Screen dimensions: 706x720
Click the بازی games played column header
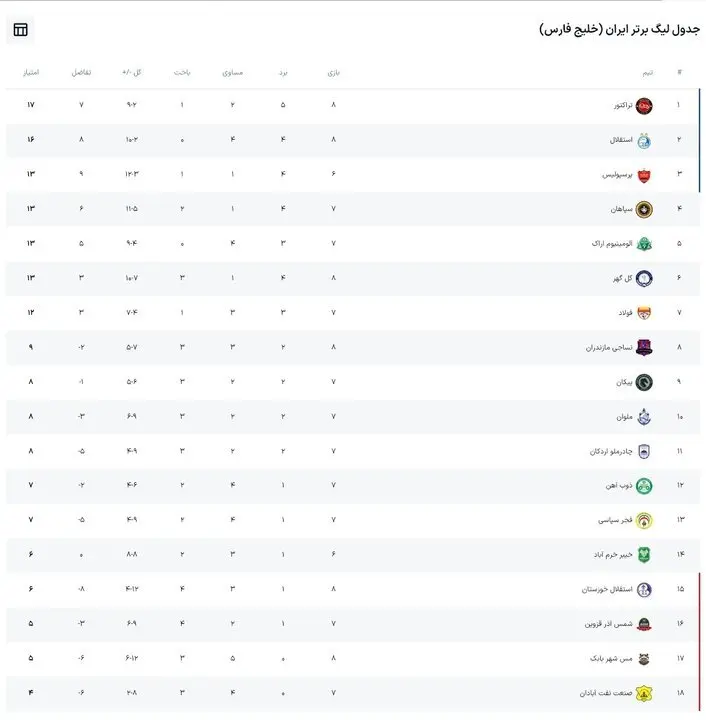click(334, 73)
